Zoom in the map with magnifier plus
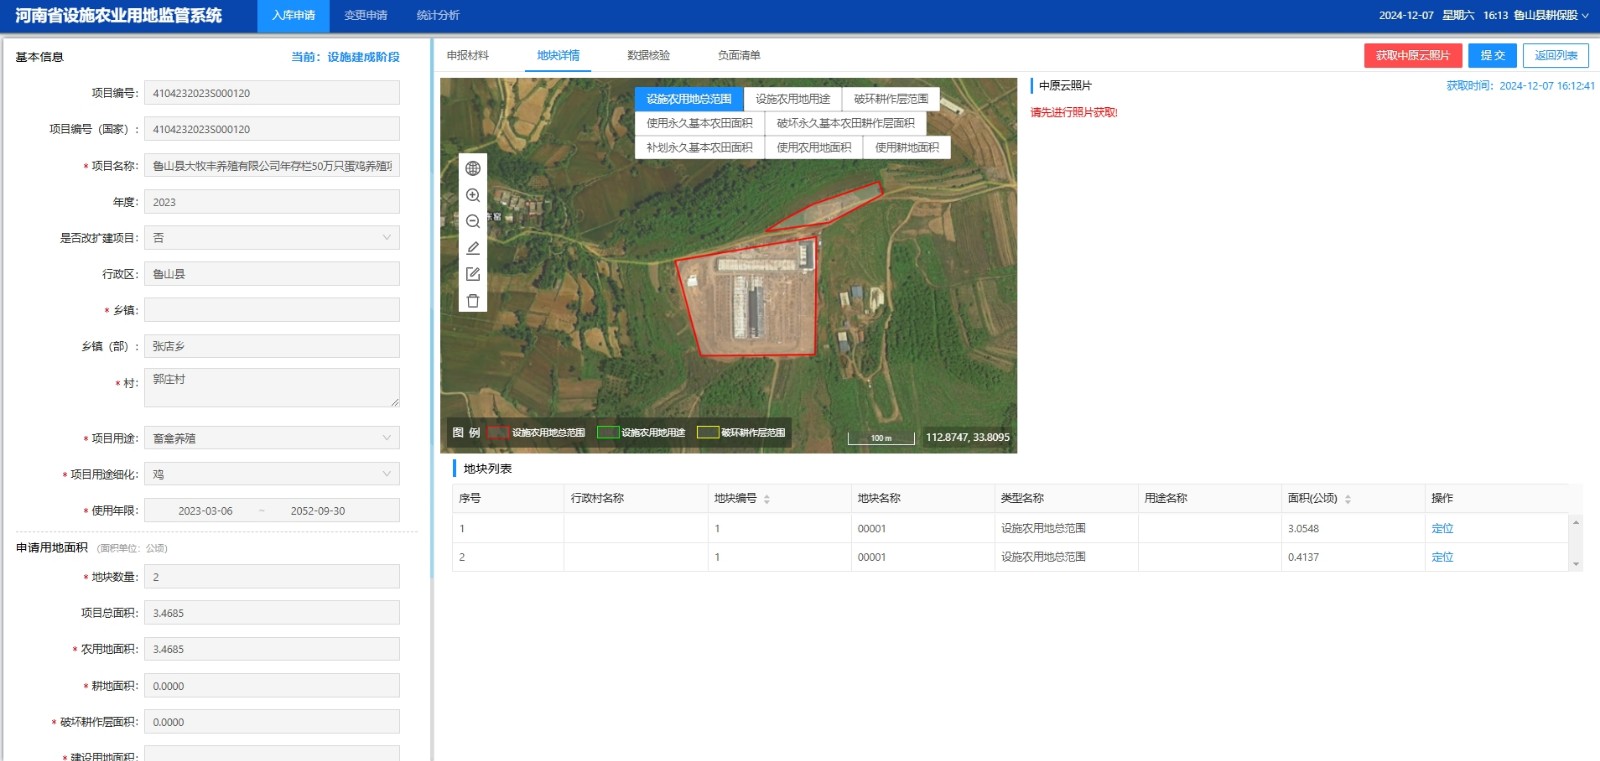This screenshot has width=1600, height=761. coord(473,195)
